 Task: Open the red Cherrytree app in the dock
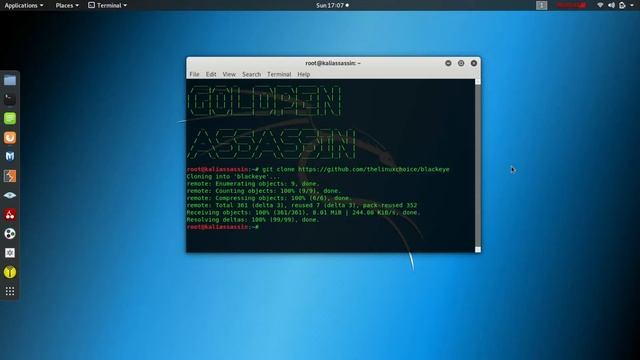(x=10, y=214)
